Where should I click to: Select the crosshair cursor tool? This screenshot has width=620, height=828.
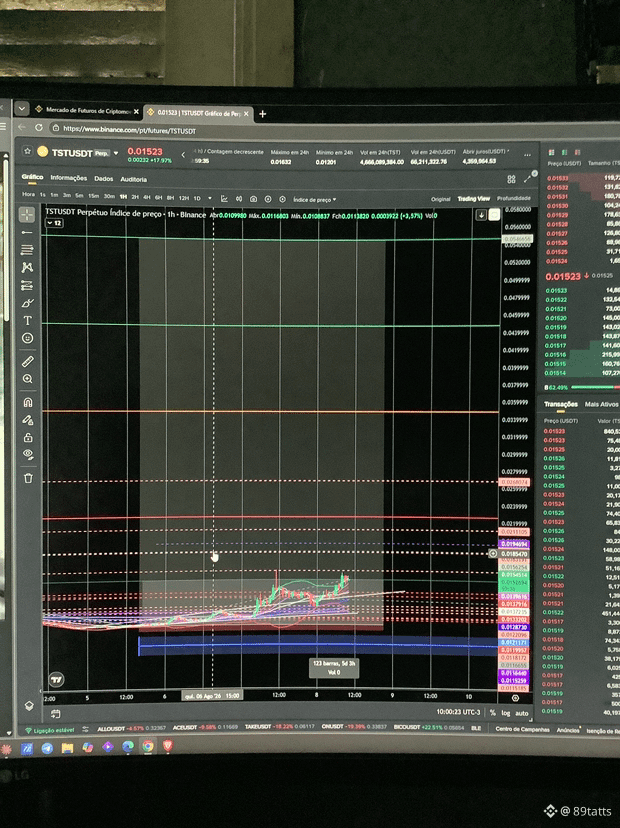coord(27,214)
